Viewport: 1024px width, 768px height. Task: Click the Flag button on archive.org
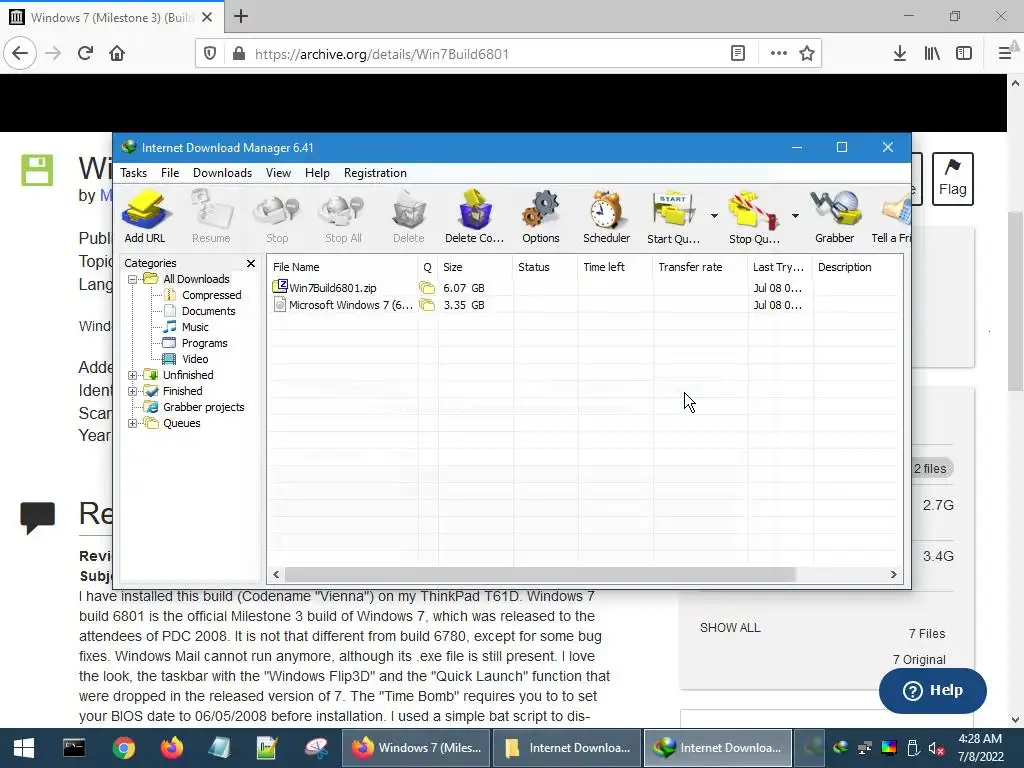click(x=953, y=178)
